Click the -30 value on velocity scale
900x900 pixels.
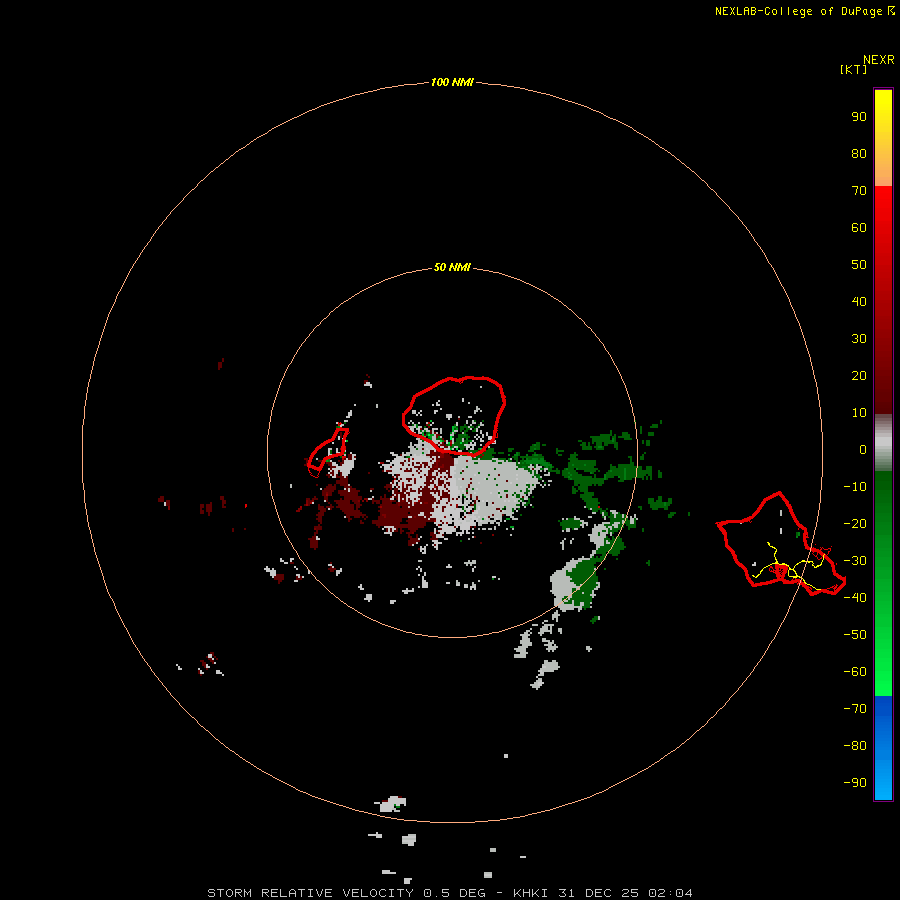855,561
